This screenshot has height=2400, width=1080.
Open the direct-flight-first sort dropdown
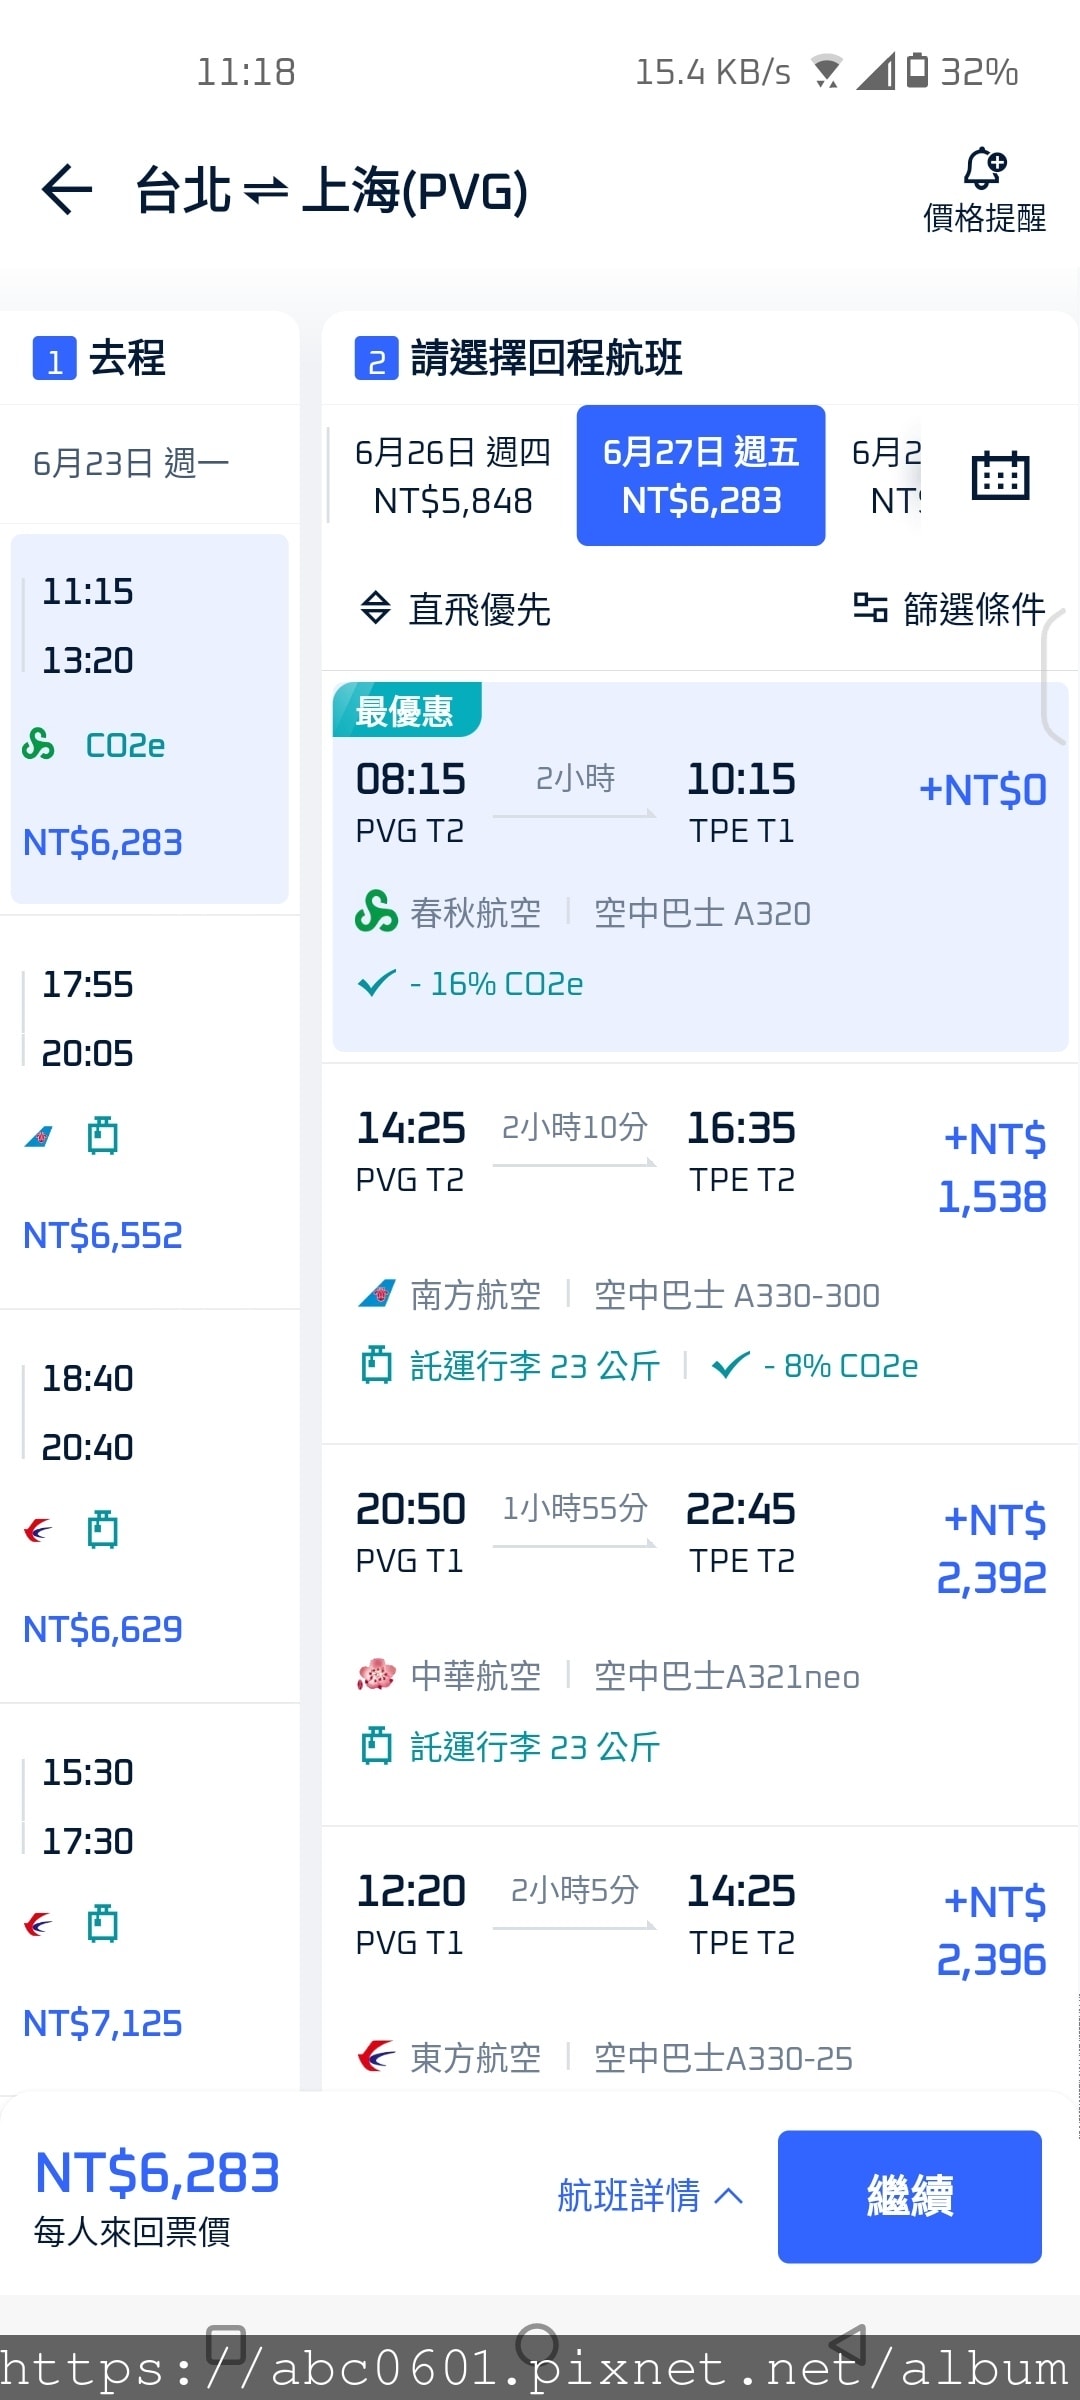click(x=456, y=608)
